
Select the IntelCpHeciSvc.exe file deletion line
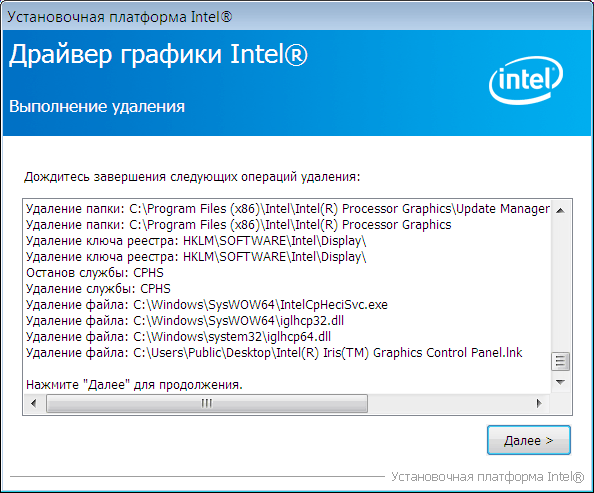207,305
